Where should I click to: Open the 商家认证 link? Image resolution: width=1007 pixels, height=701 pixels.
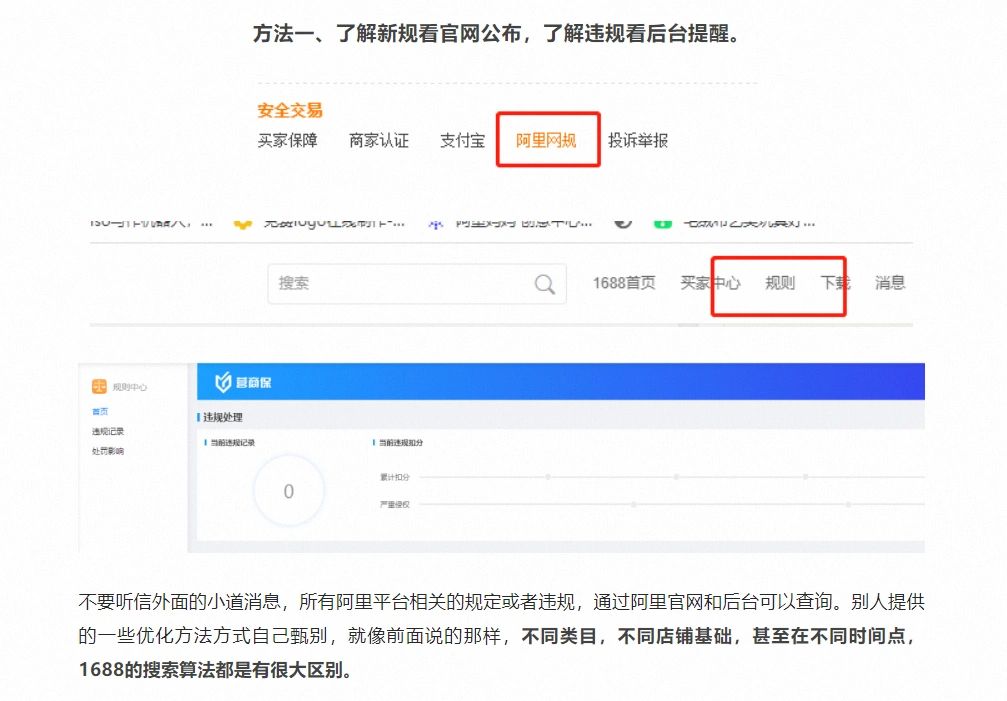click(x=379, y=141)
